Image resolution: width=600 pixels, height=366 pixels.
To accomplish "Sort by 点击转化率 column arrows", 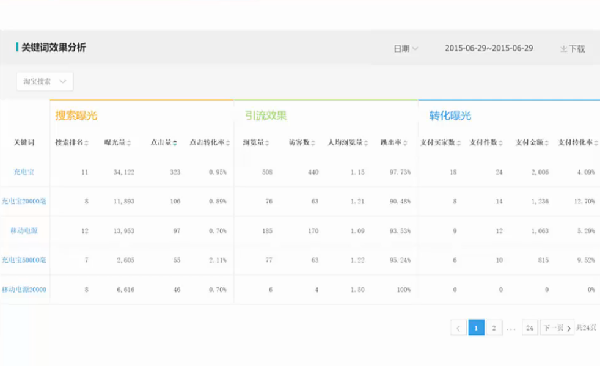I will pyautogui.click(x=228, y=143).
